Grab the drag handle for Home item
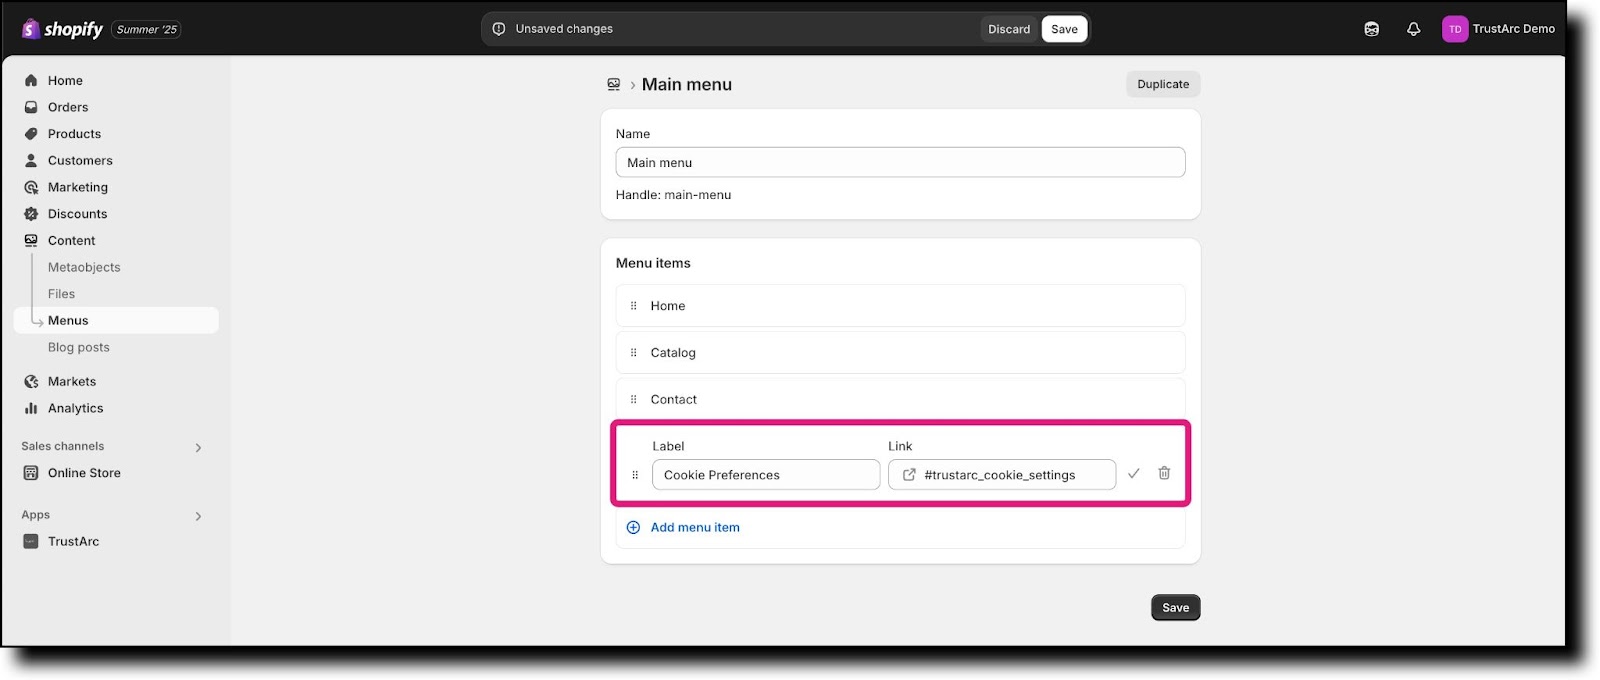1600x680 pixels. coord(633,306)
